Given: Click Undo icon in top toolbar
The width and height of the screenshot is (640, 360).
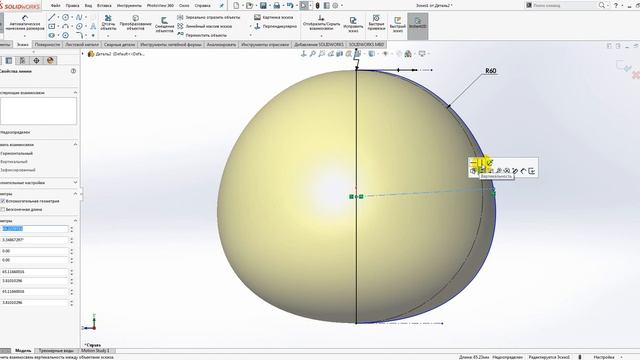Looking at the screenshot, I should (290, 5).
